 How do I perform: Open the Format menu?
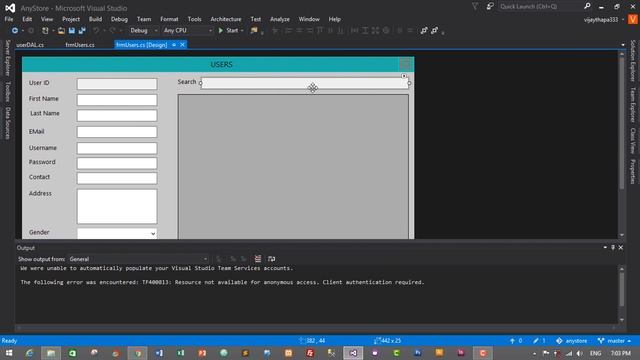[169, 19]
